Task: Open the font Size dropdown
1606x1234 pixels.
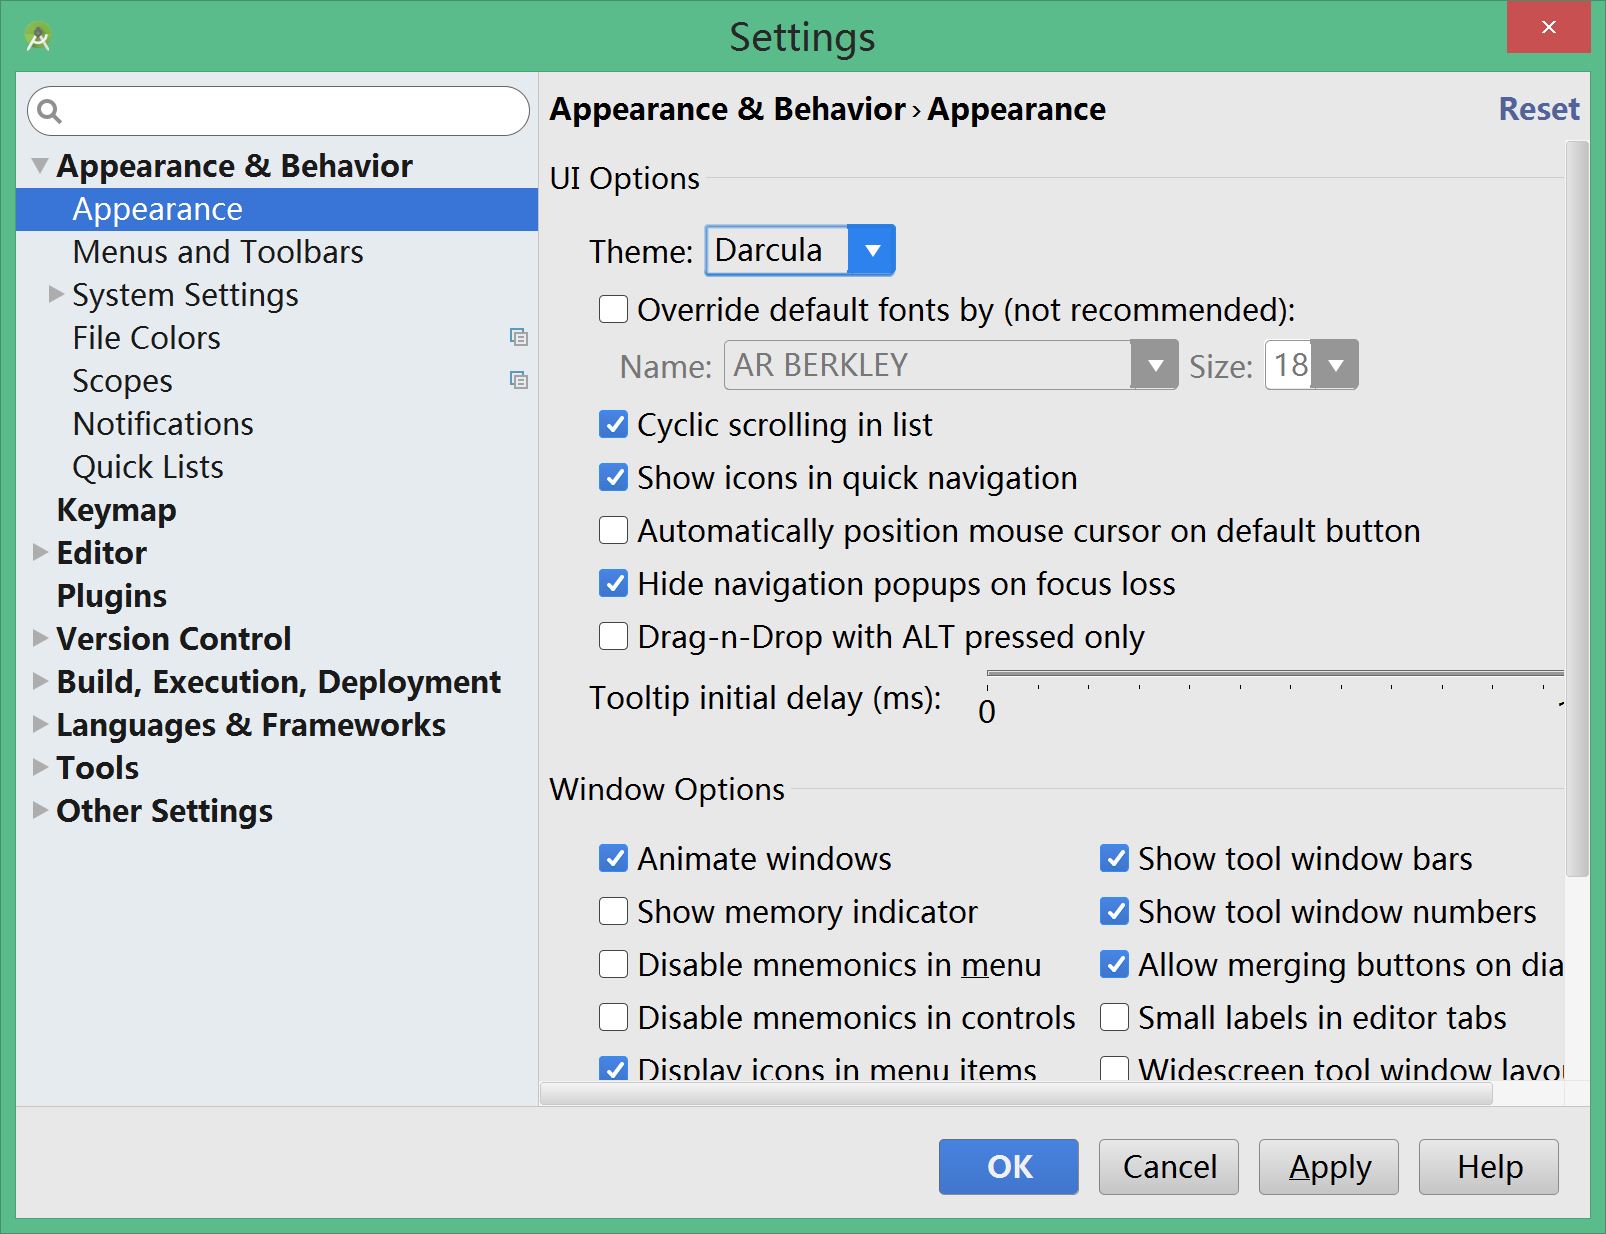Action: [x=1311, y=365]
